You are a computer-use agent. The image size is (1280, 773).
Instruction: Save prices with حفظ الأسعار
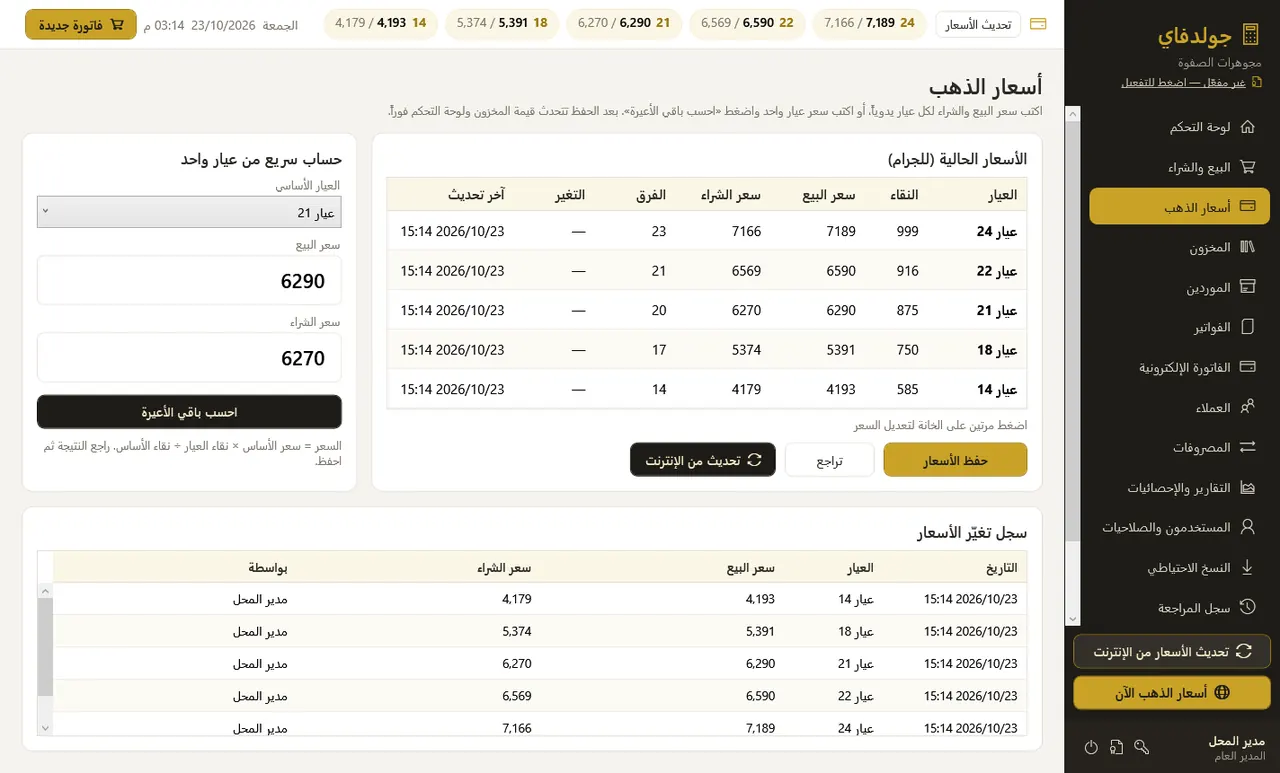(x=956, y=460)
